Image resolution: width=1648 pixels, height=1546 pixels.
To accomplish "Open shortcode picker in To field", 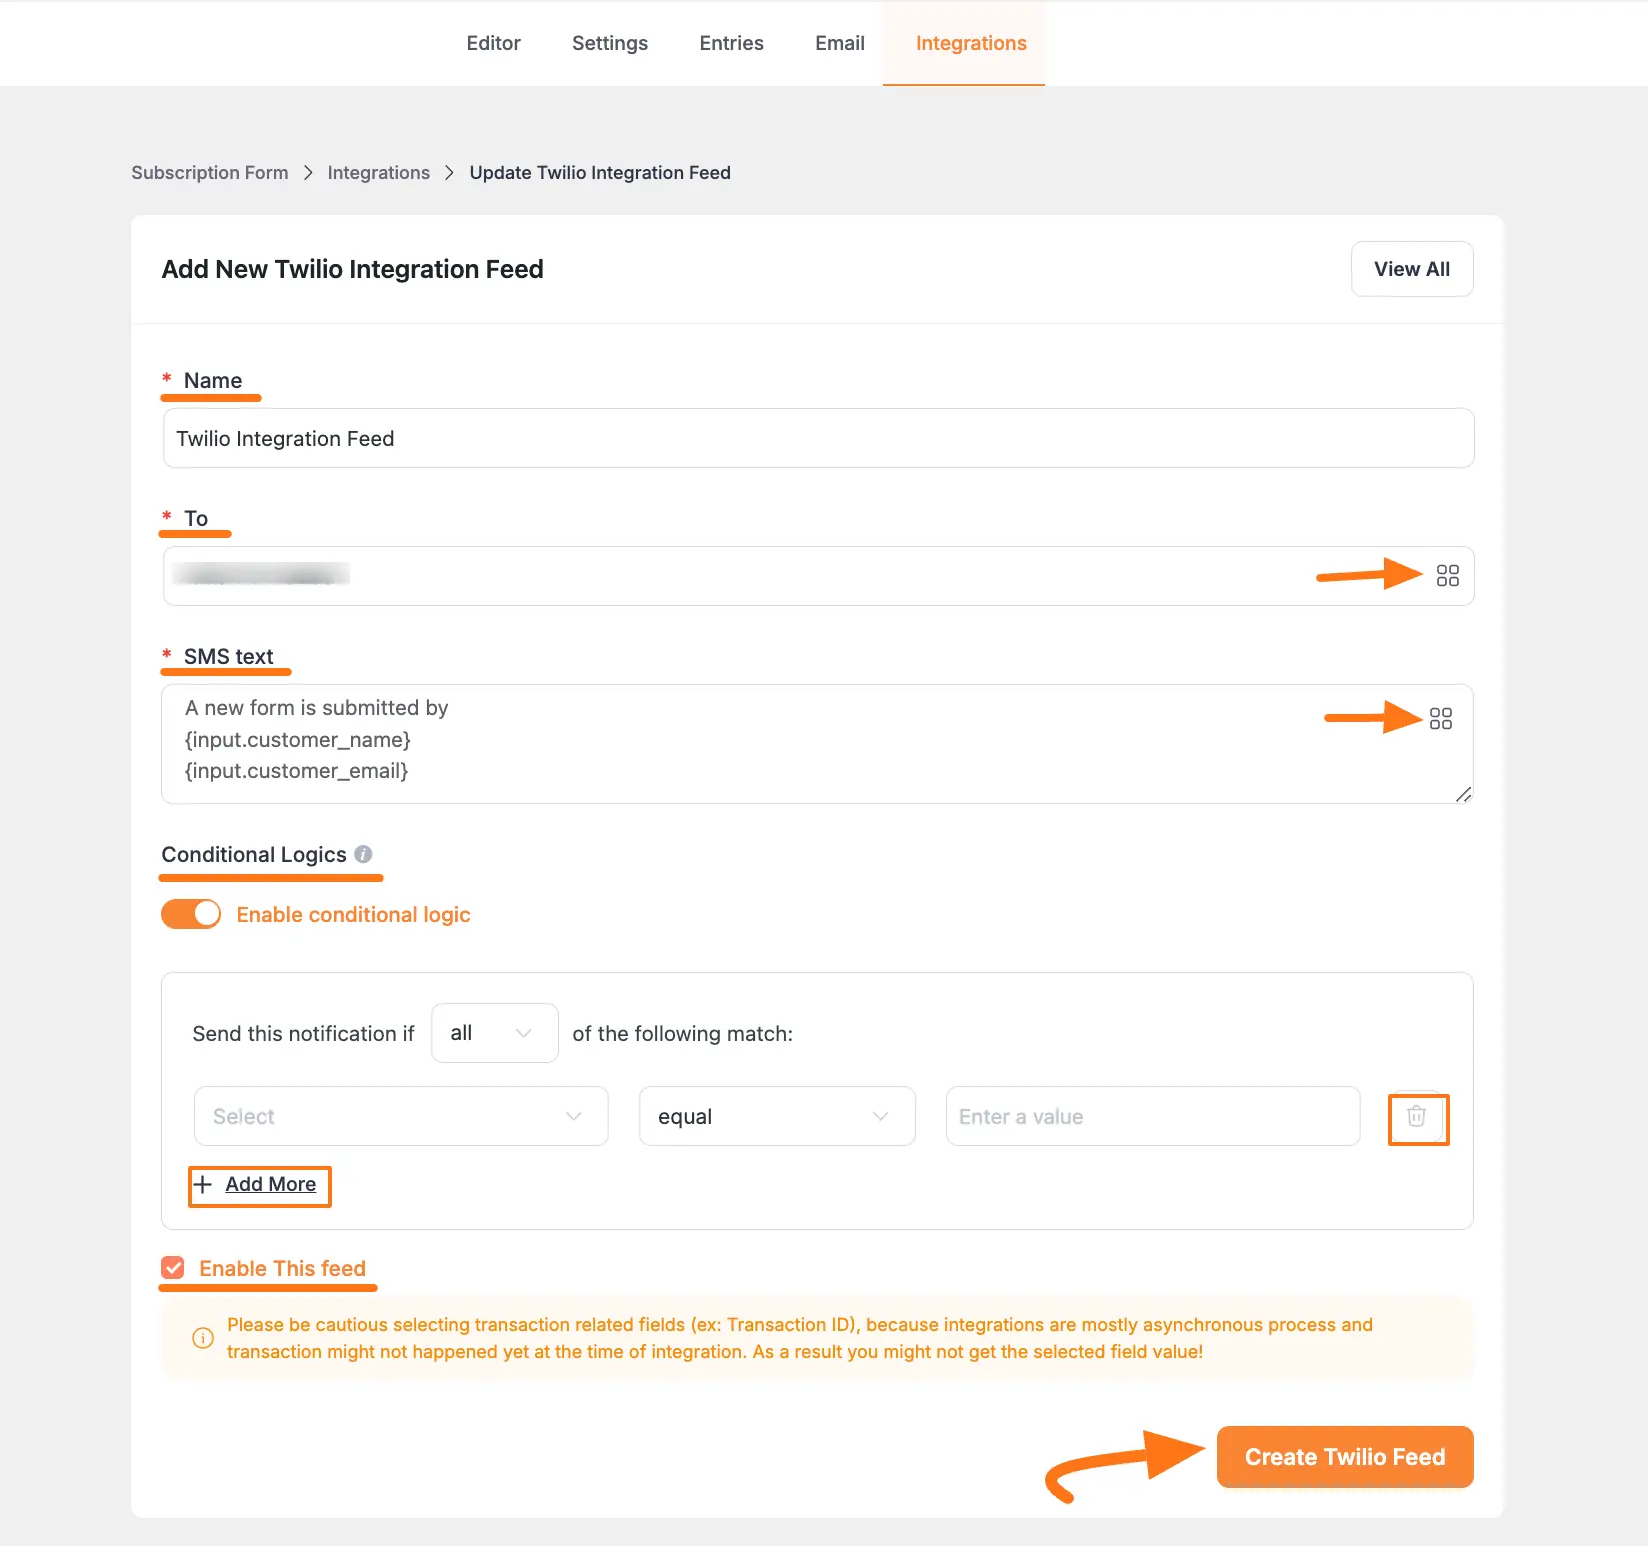I will coord(1447,575).
